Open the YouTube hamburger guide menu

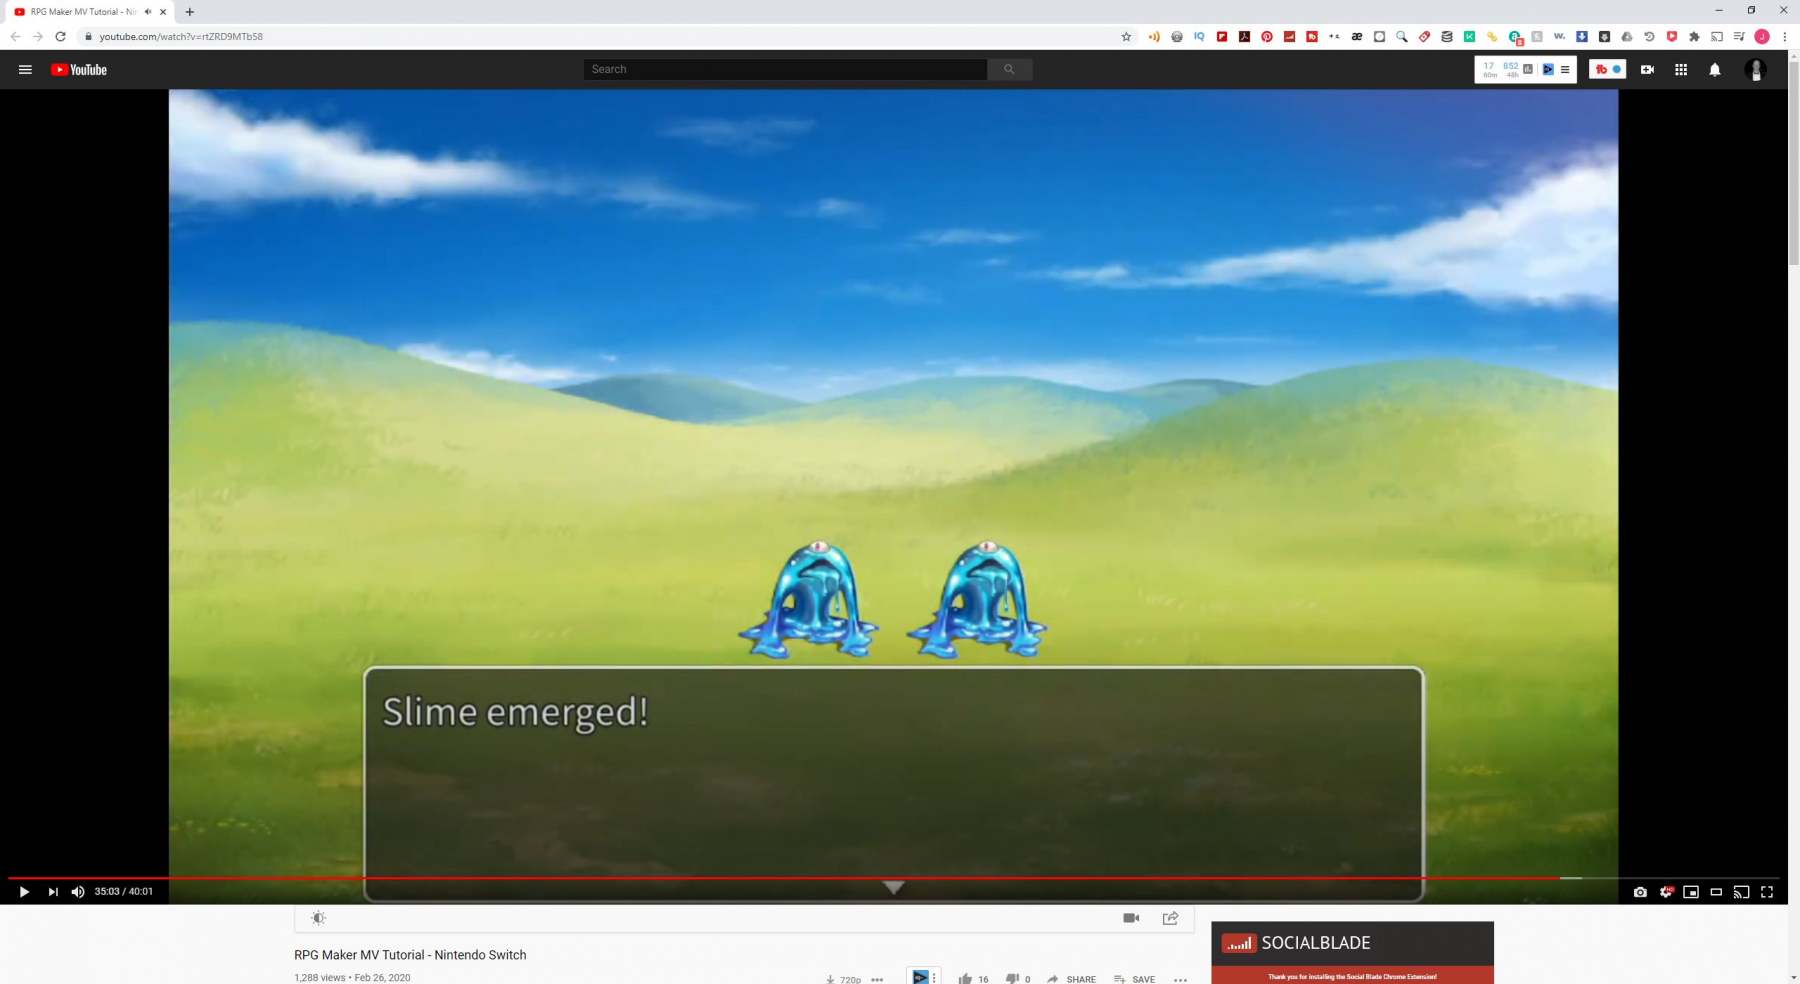[25, 69]
